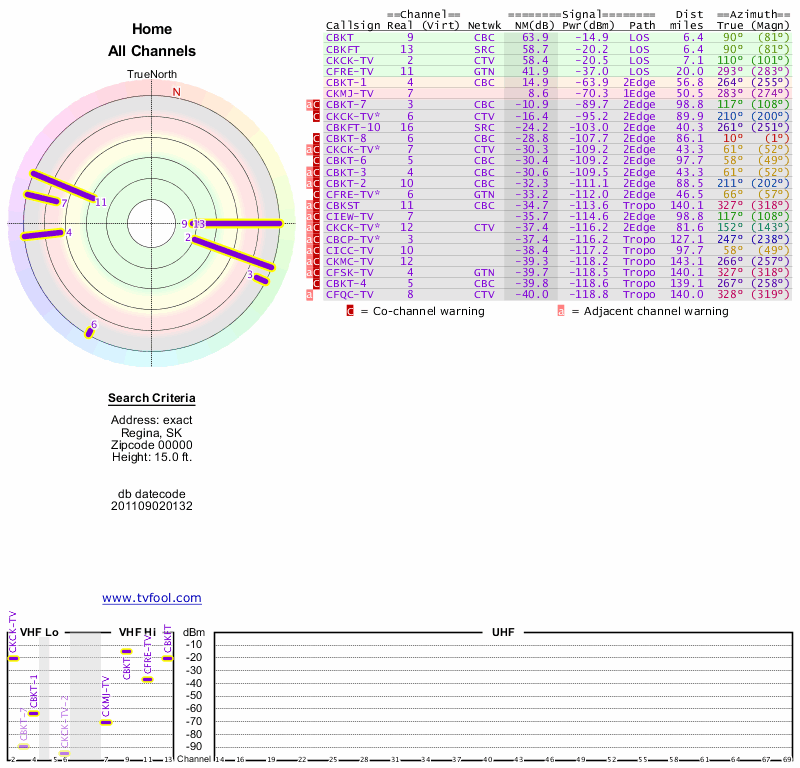
Task: Select the CFSK-TV callsign in the table
Action: click(350, 272)
